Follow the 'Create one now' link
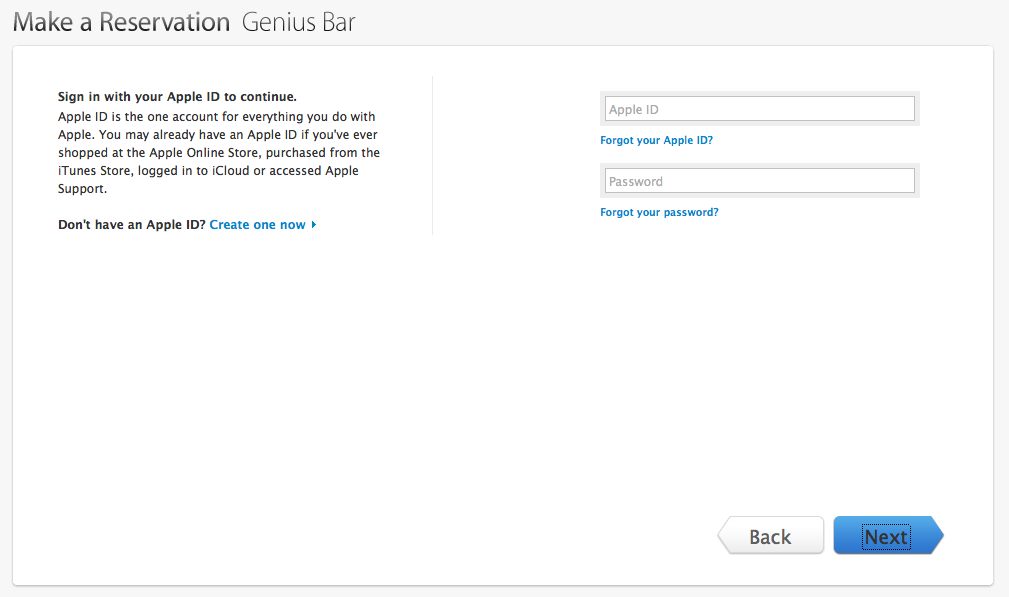This screenshot has height=597, width=1009. 257,225
